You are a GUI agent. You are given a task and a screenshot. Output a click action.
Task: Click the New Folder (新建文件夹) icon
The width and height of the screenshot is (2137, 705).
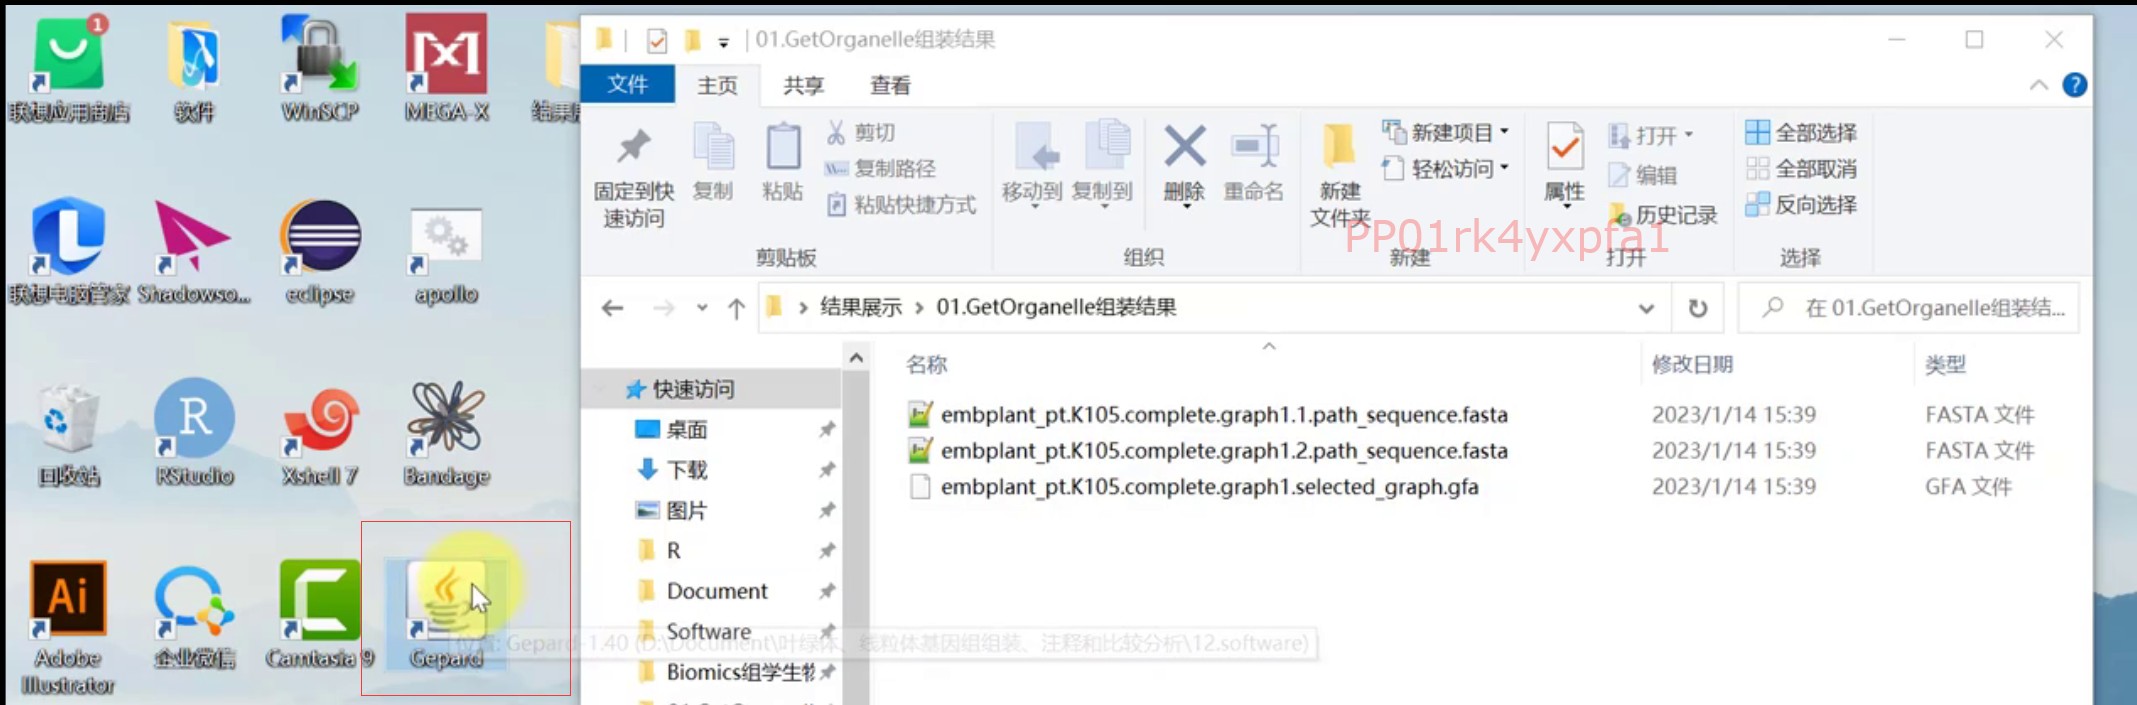tap(1339, 175)
